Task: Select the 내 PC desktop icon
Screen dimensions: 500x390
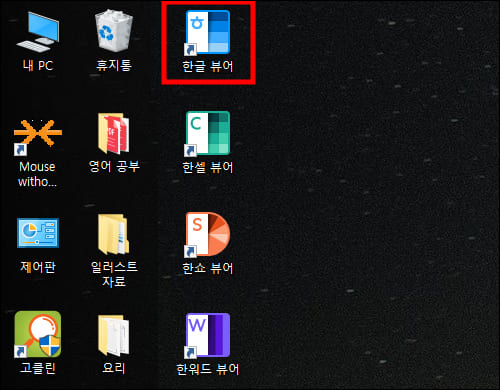Action: pyautogui.click(x=38, y=32)
